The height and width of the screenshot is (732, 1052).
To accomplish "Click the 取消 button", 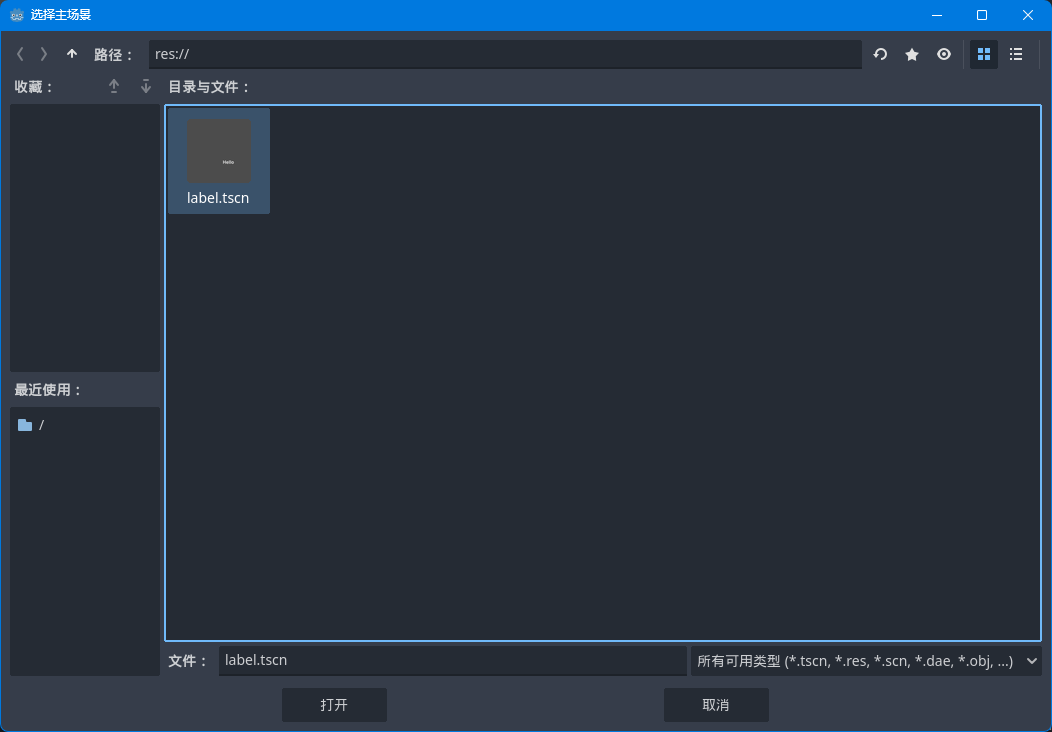I will [716, 704].
